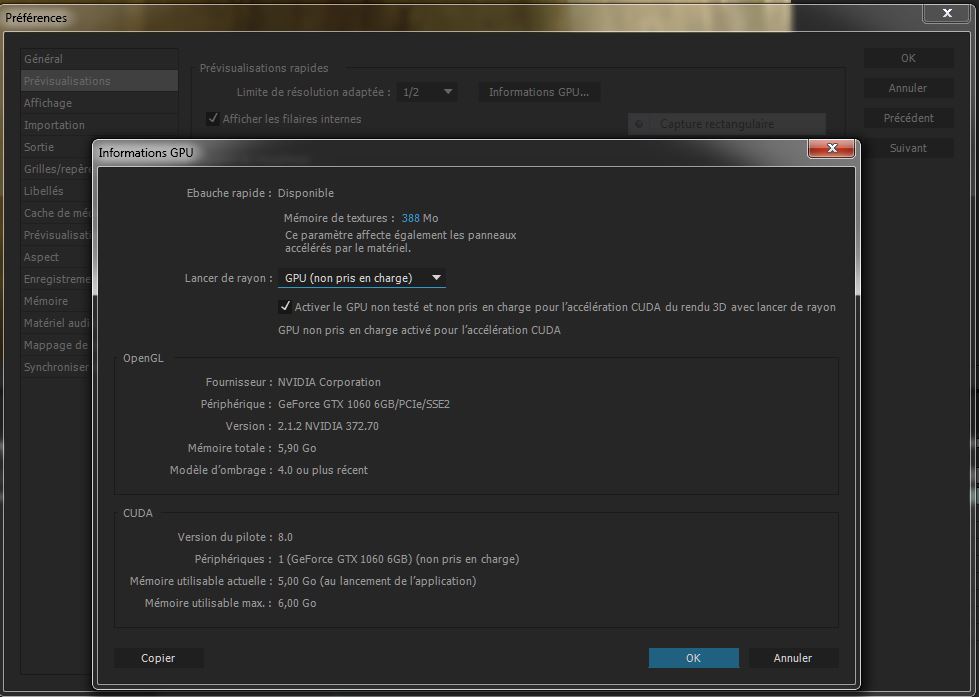Select the Prévisualisations category
This screenshot has height=697, width=979.
coord(67,81)
